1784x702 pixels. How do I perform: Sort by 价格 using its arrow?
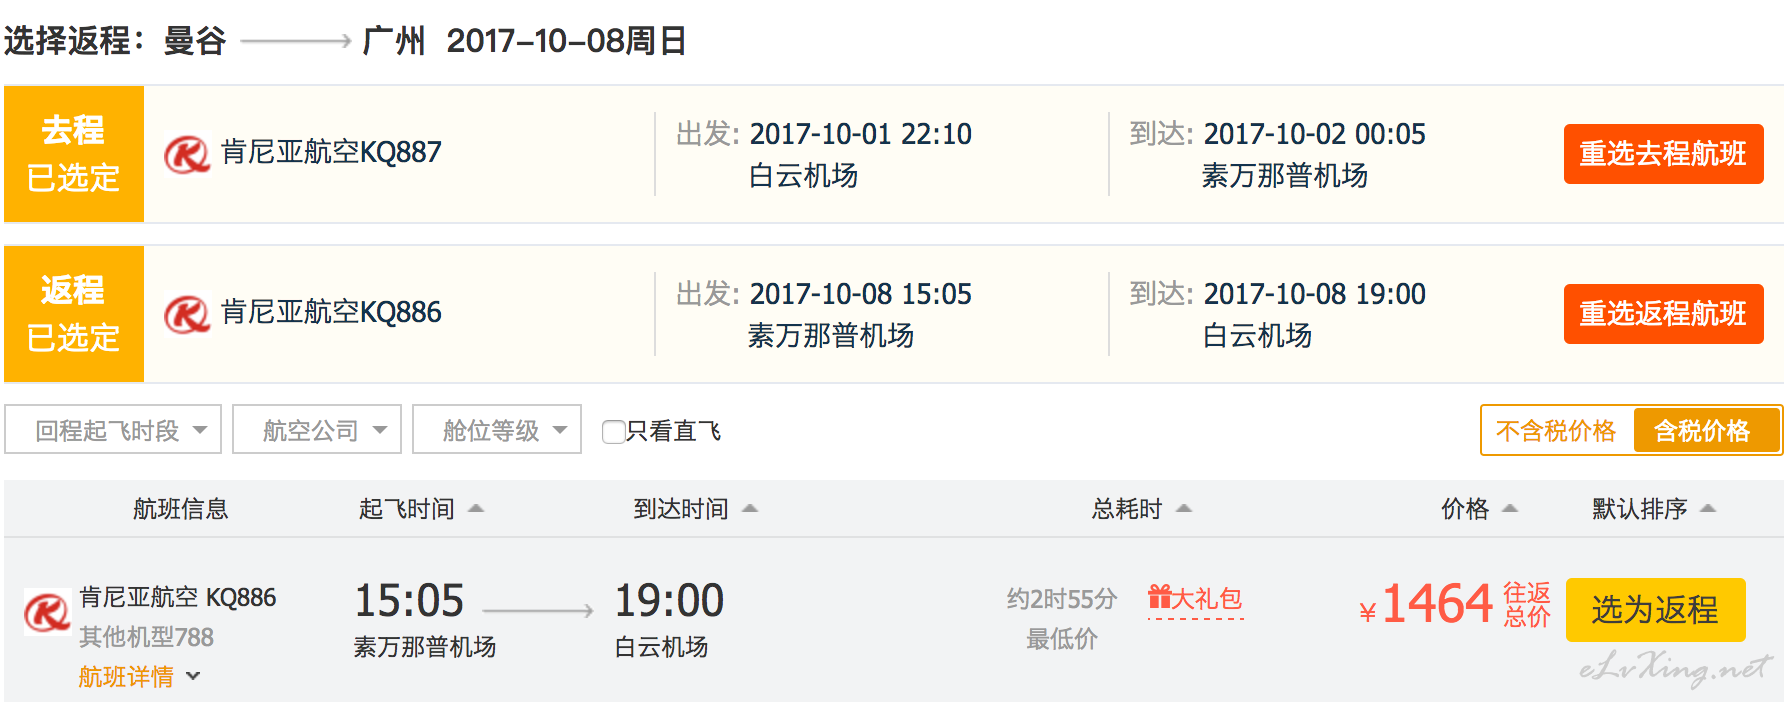pos(1510,509)
